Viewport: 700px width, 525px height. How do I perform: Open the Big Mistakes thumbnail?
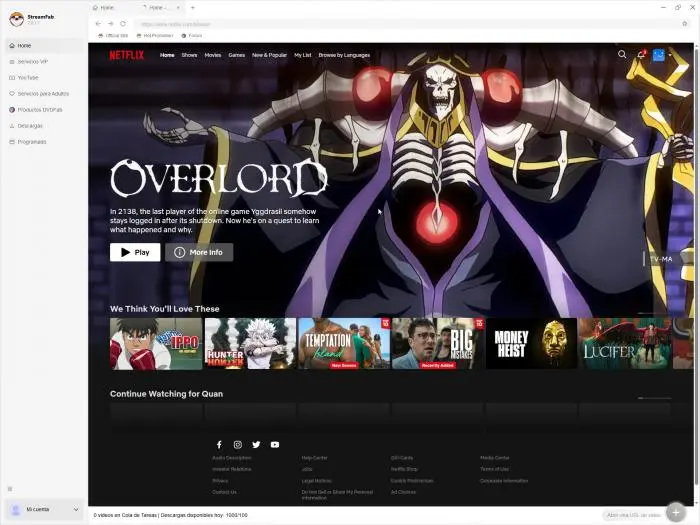pyautogui.click(x=438, y=343)
